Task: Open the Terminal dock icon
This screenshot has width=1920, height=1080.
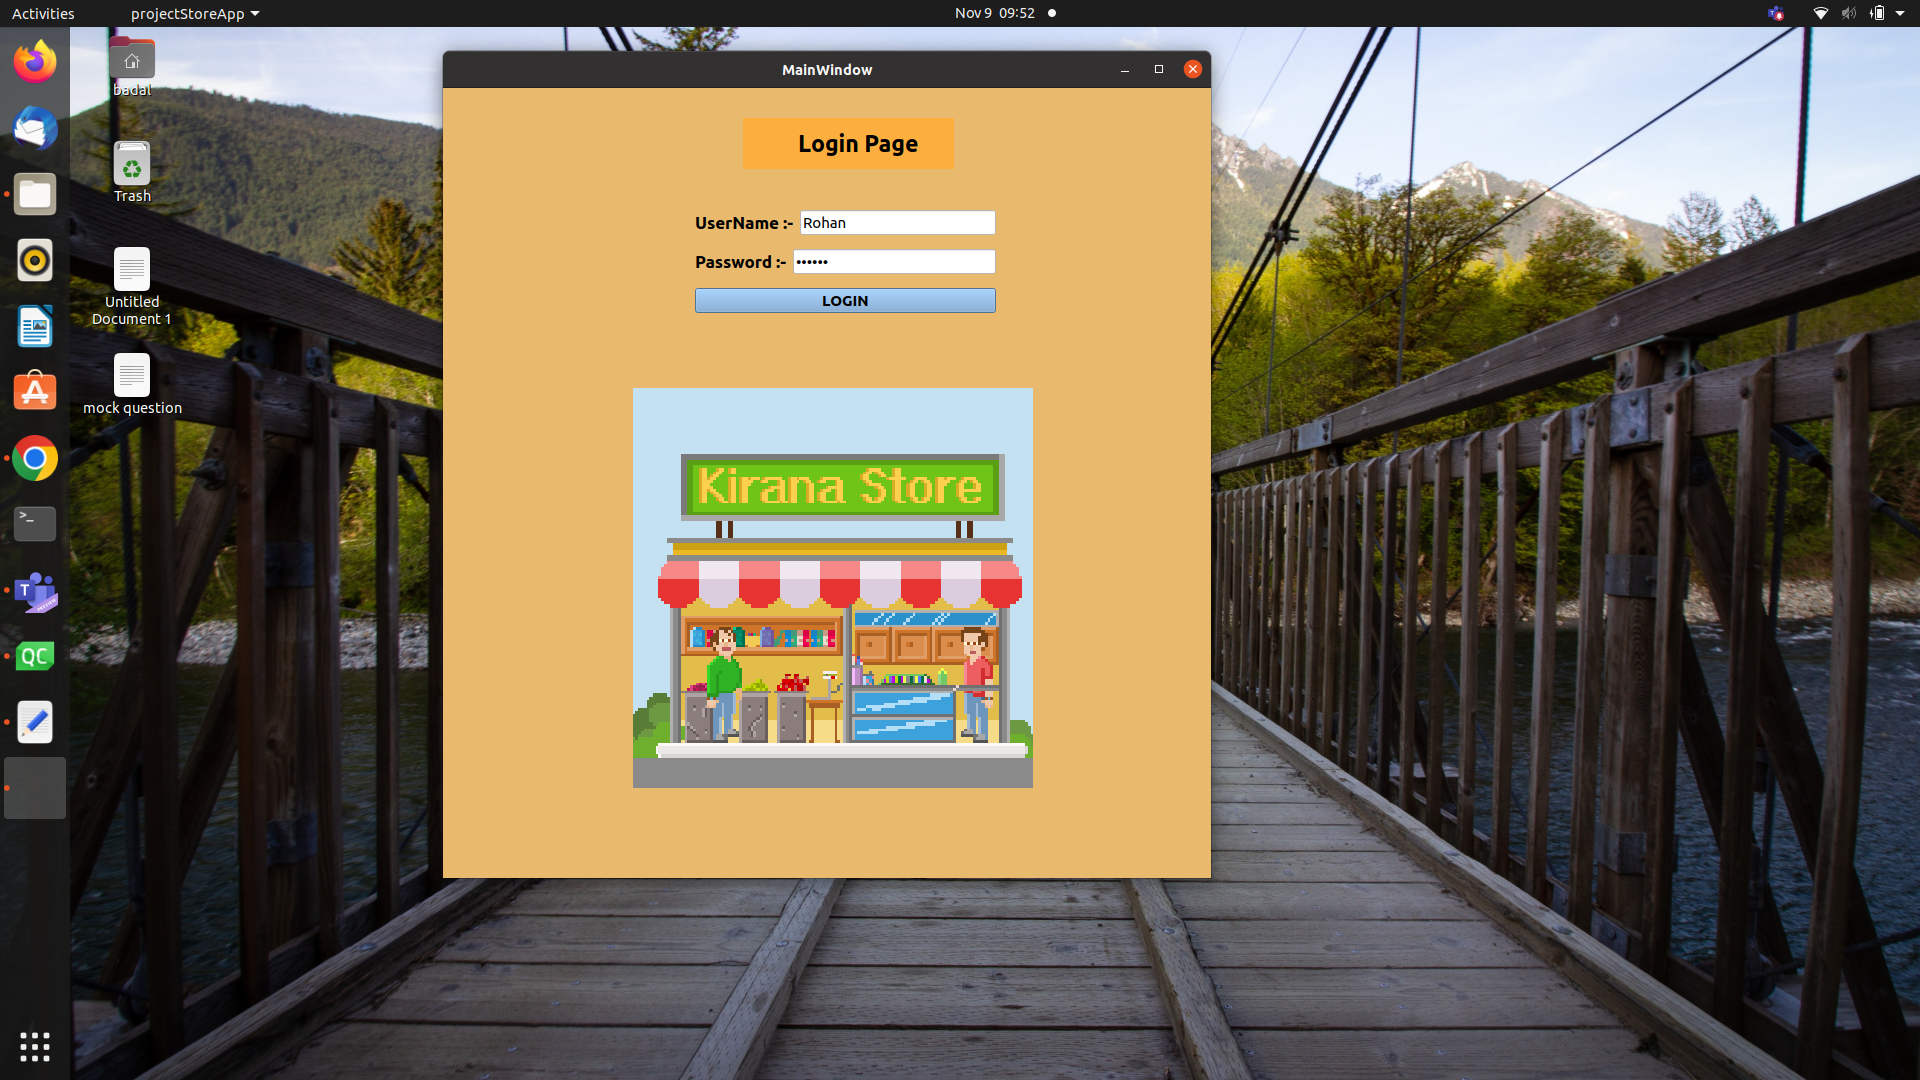Action: tap(35, 523)
